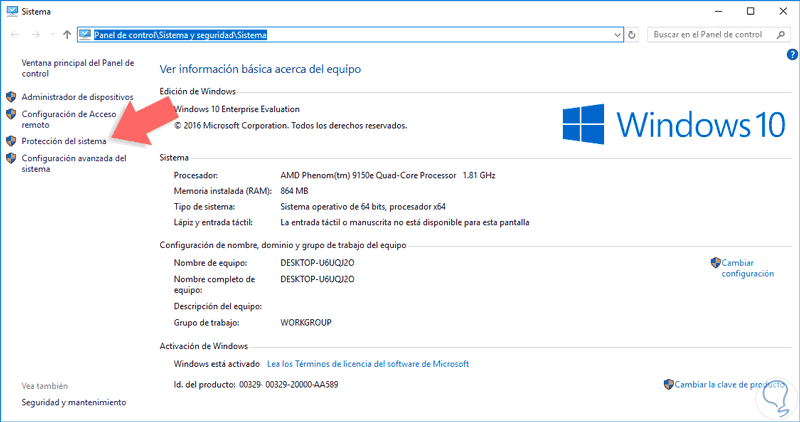800x422 pixels.
Task: Open Configuración avanzada del sistema
Action: [74, 163]
